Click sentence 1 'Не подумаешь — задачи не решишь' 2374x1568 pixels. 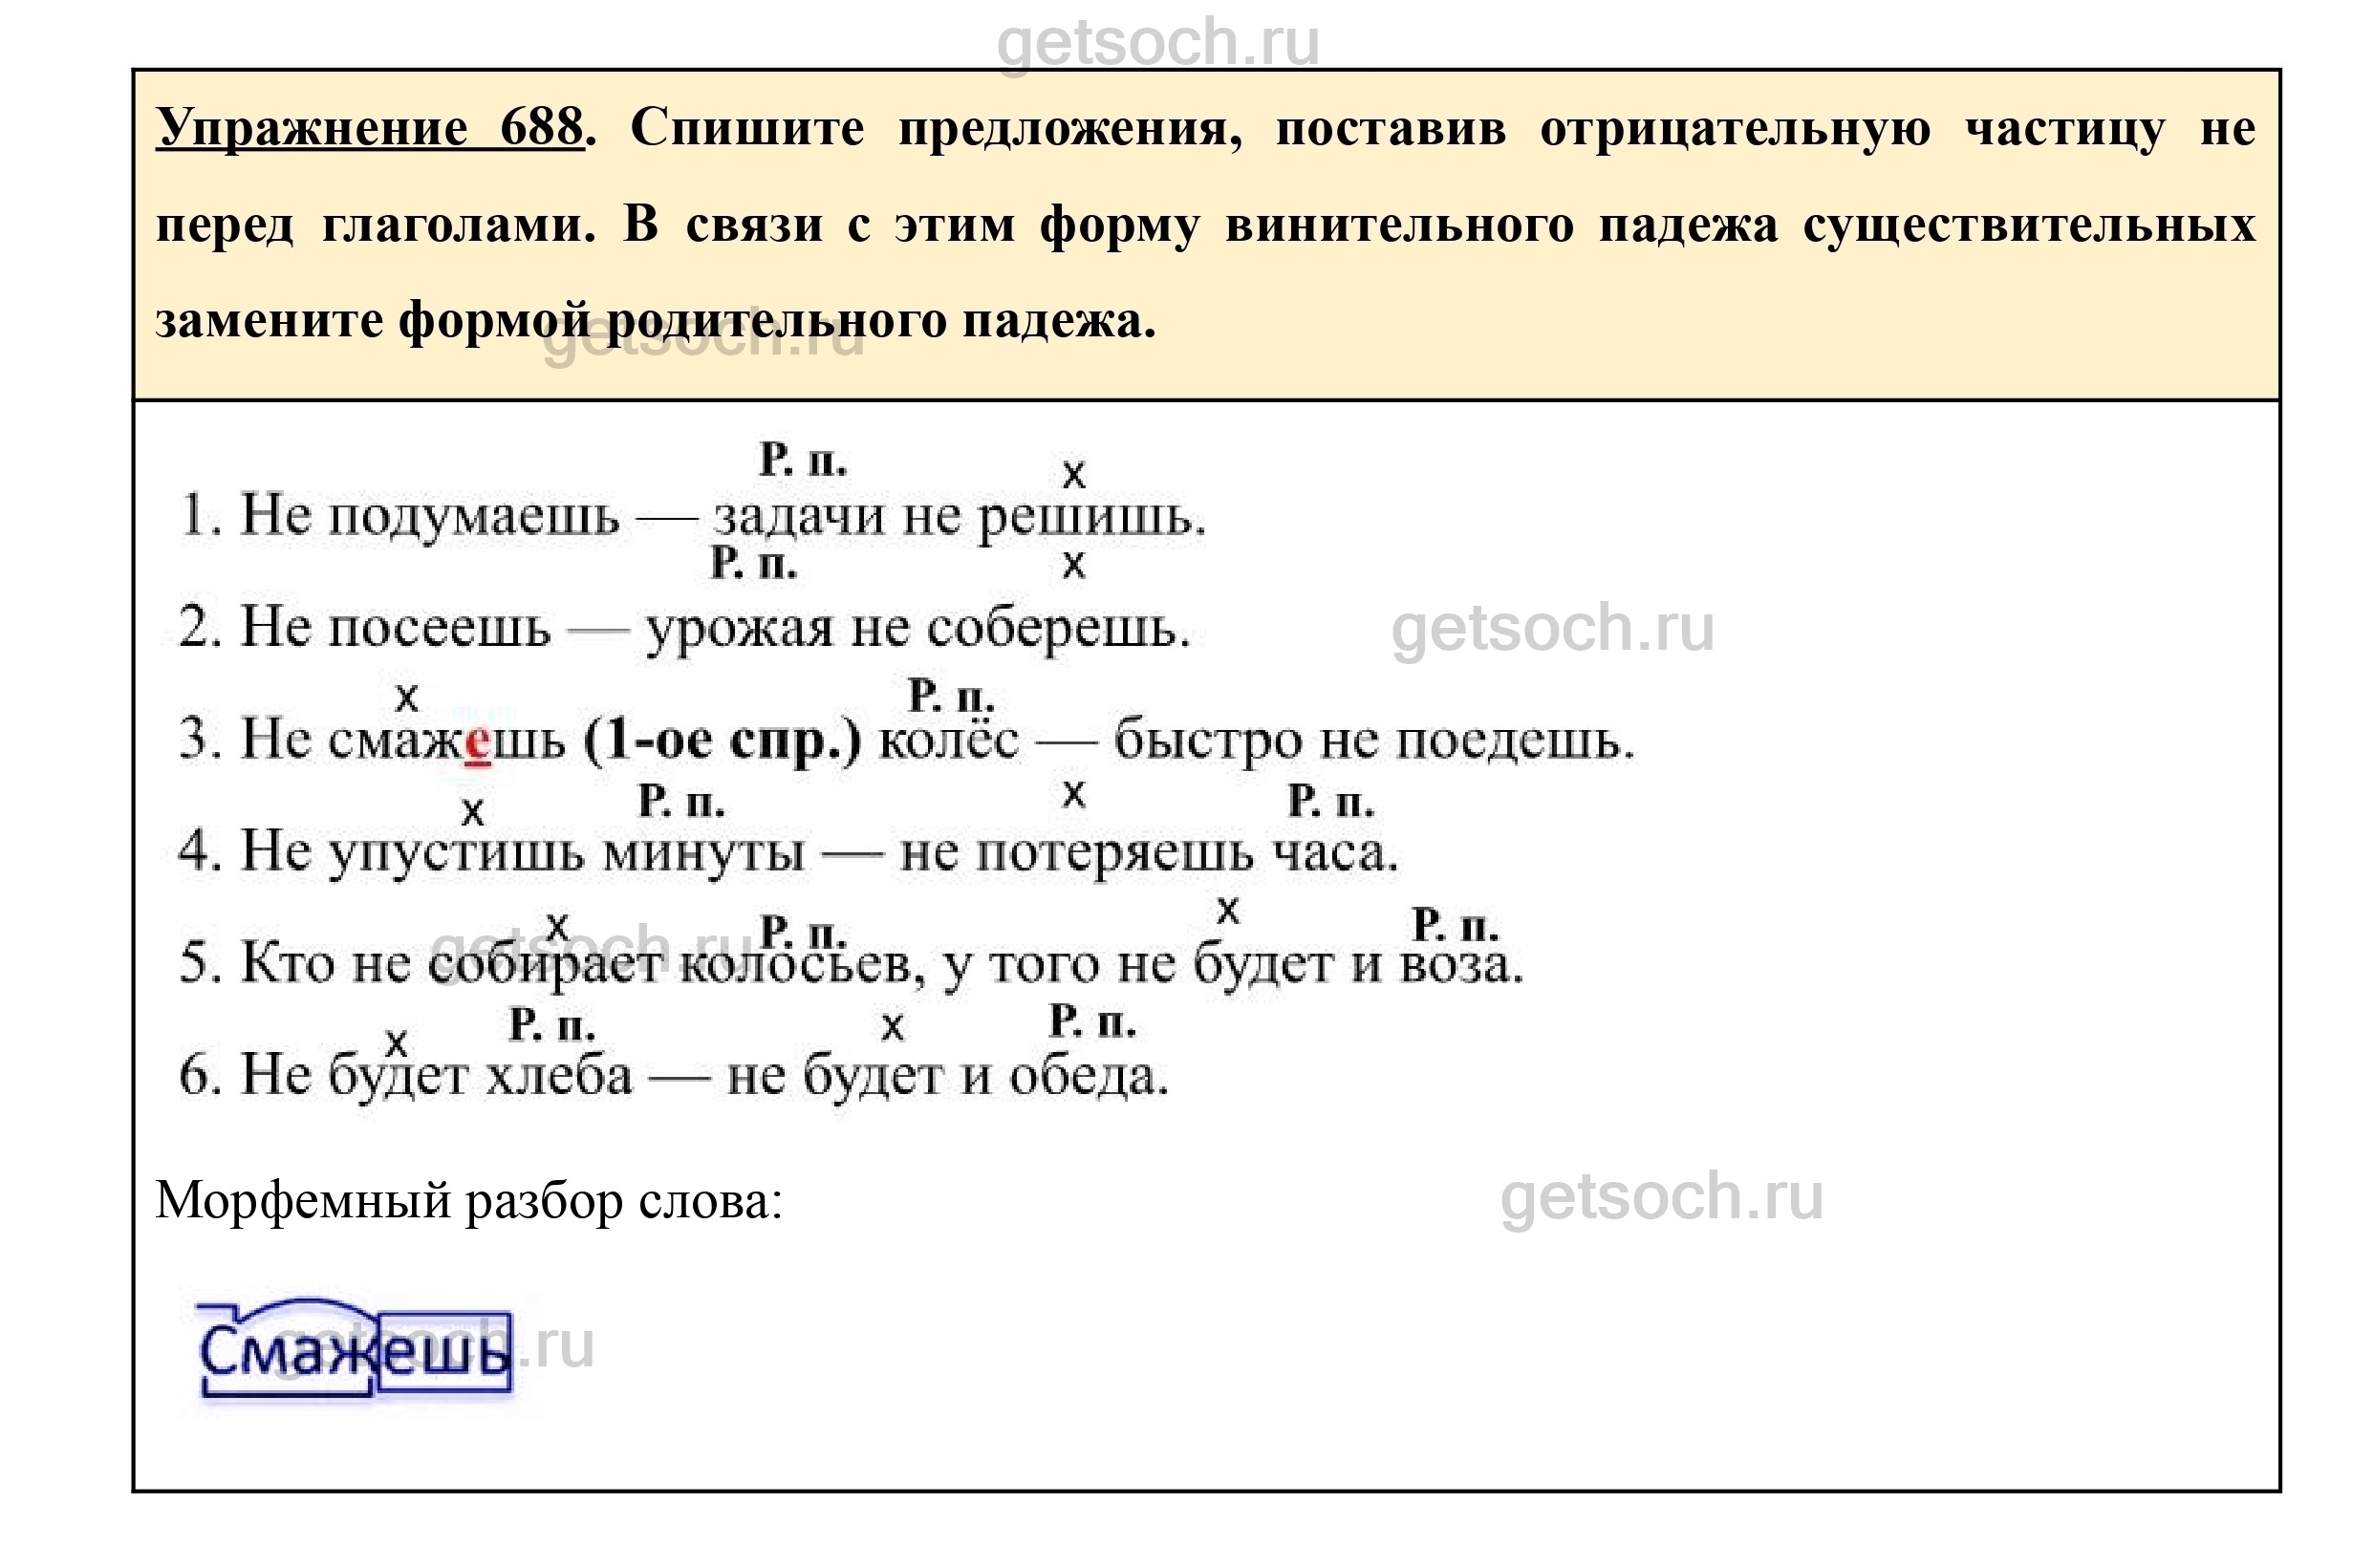(692, 517)
